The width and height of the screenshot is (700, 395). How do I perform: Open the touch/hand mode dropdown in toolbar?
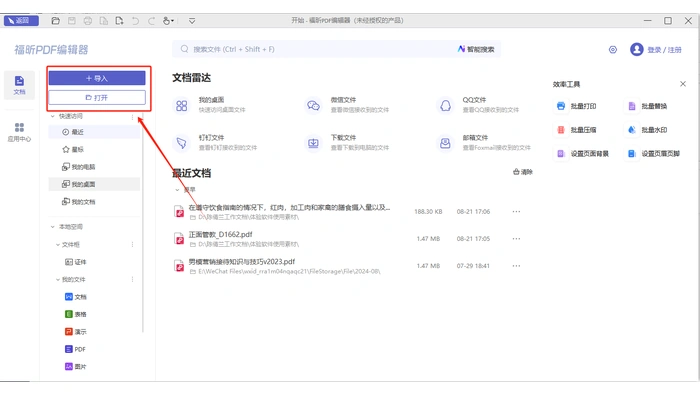tap(168, 21)
